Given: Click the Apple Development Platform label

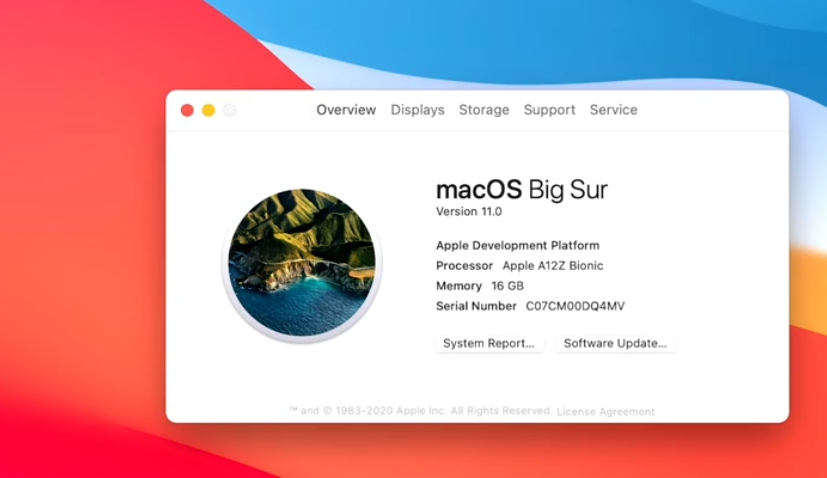Looking at the screenshot, I should tap(517, 245).
